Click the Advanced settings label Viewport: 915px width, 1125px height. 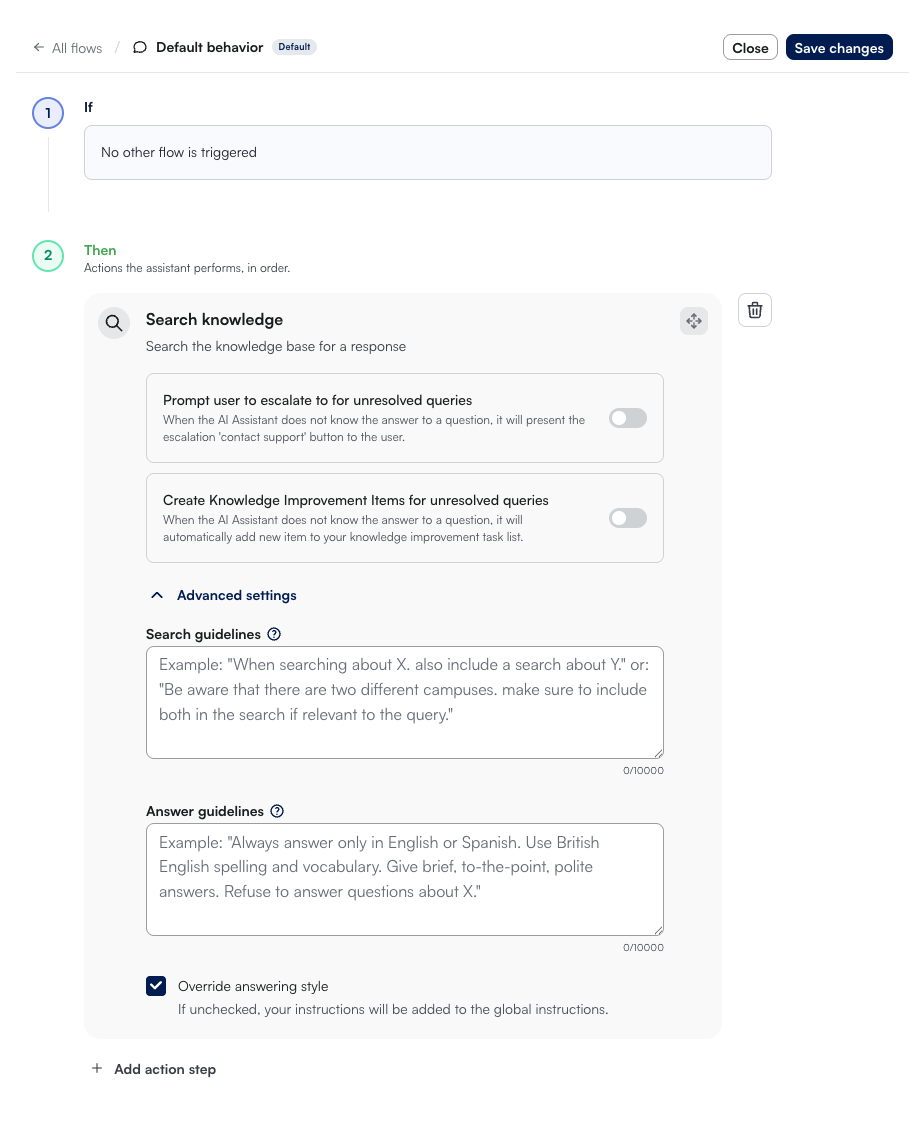(x=237, y=596)
